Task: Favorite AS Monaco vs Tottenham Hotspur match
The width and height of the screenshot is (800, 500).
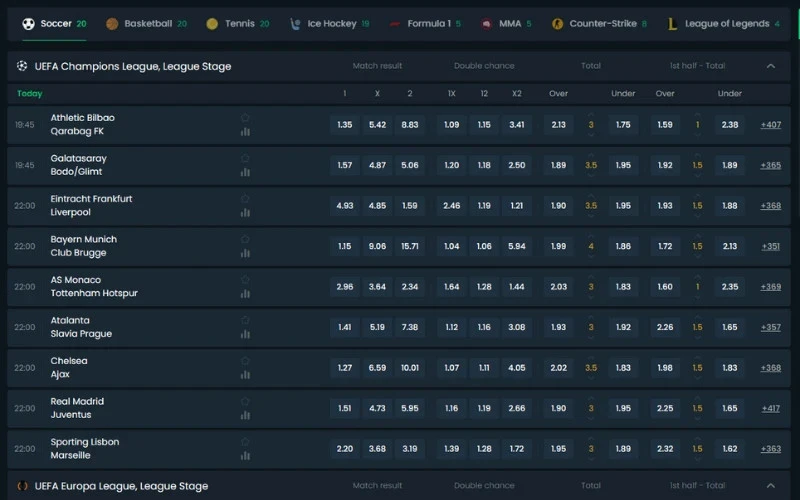Action: tap(245, 280)
